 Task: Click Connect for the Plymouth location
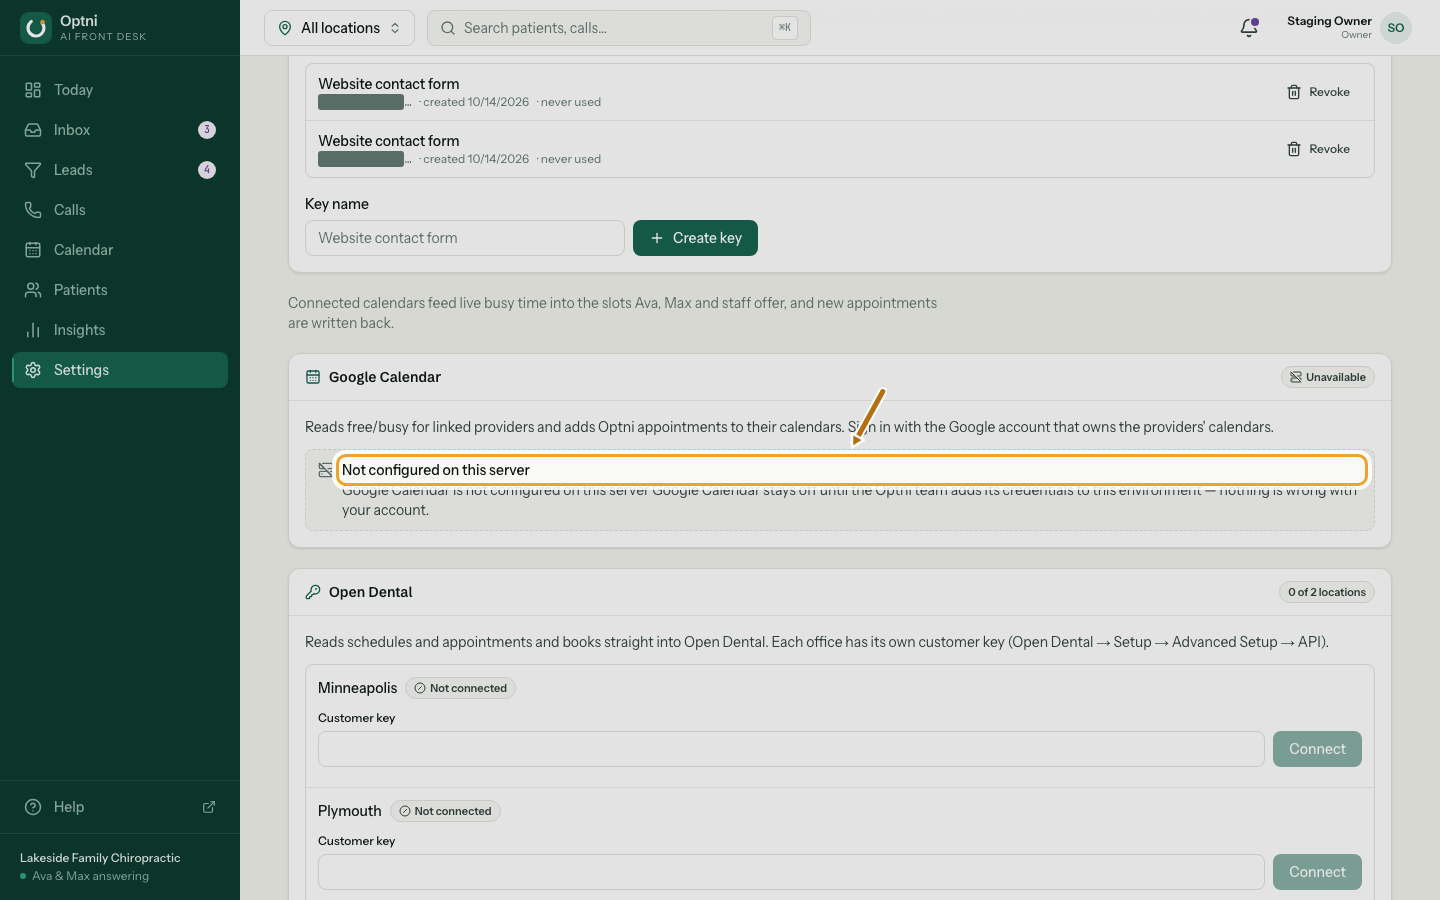(1317, 872)
